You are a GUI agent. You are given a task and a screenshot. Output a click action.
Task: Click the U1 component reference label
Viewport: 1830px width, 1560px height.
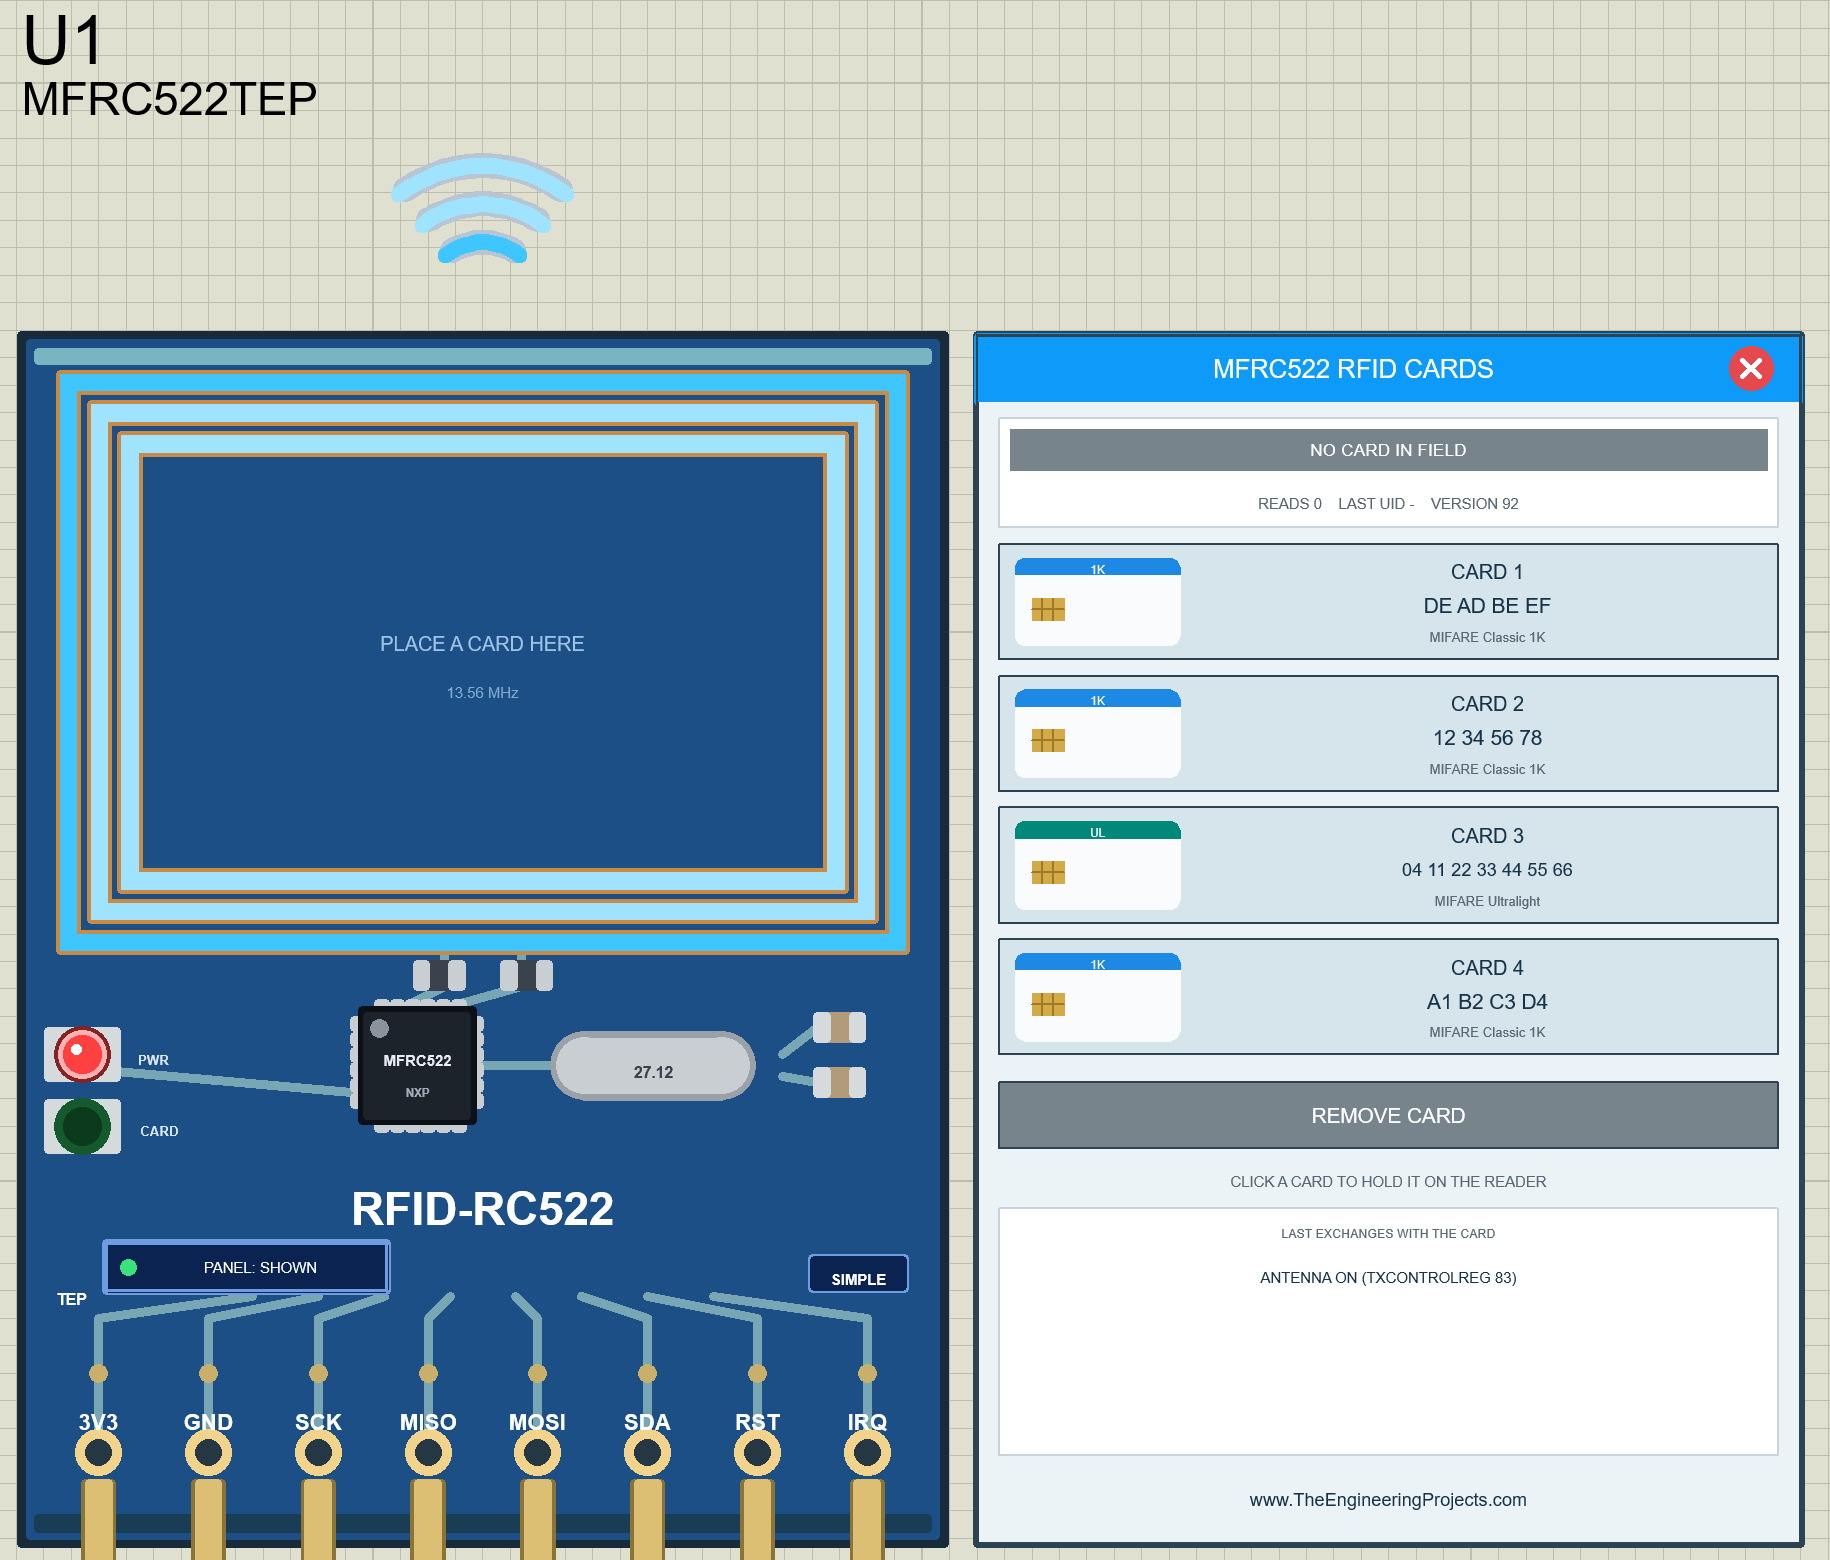[x=62, y=41]
